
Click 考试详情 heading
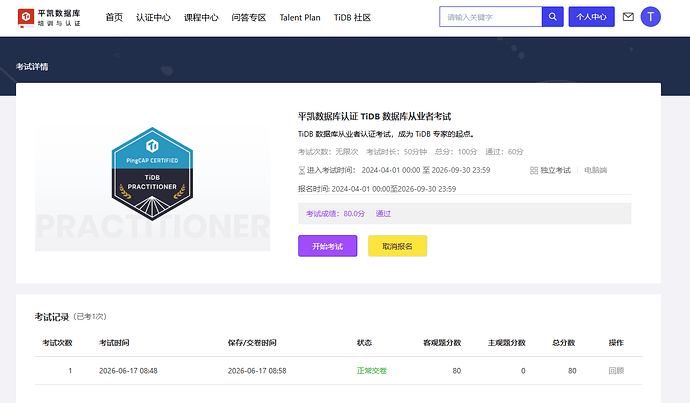32,67
